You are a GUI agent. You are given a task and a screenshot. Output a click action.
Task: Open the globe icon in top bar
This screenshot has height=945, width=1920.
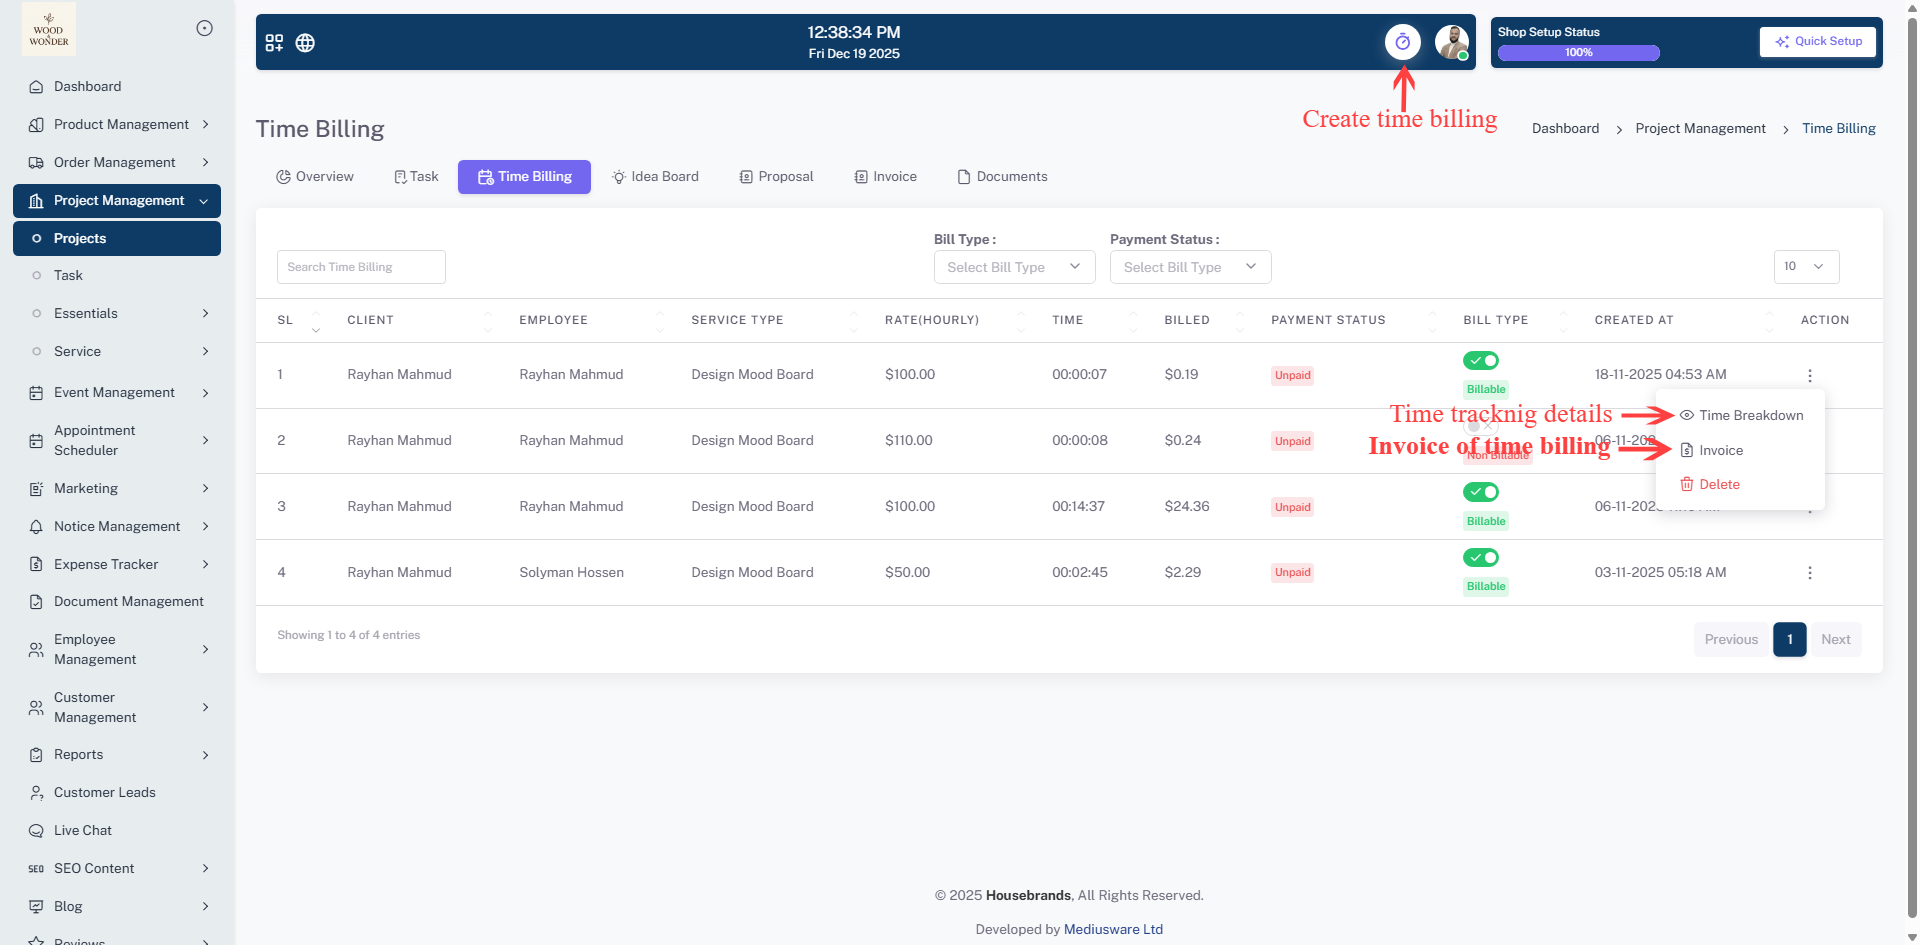point(305,43)
